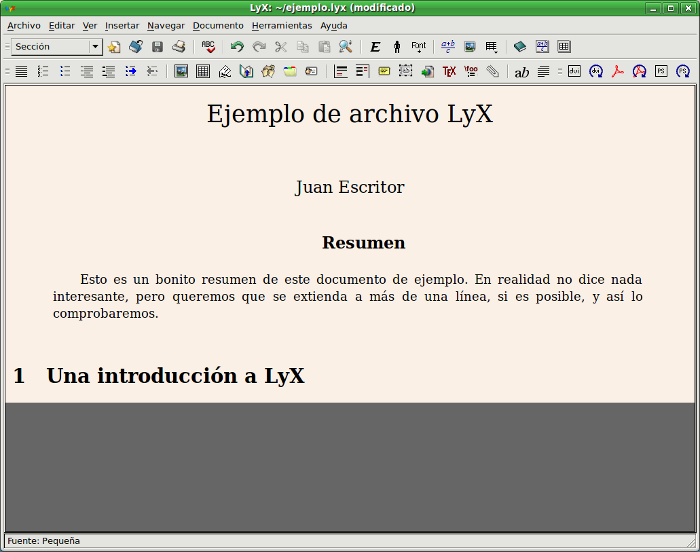The height and width of the screenshot is (552, 700).
Task: Apply numbered list icon
Action: tap(43, 71)
